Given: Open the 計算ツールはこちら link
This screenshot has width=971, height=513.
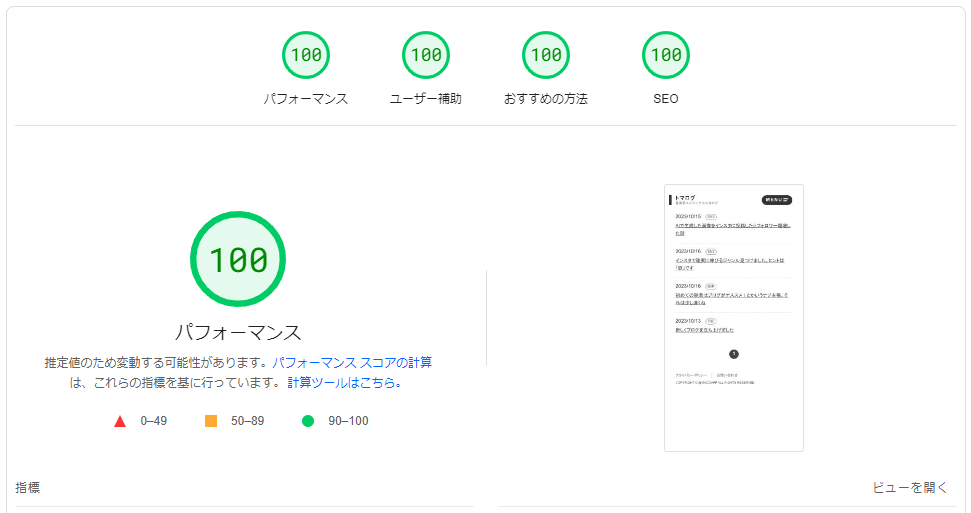Looking at the screenshot, I should pyautogui.click(x=344, y=383).
